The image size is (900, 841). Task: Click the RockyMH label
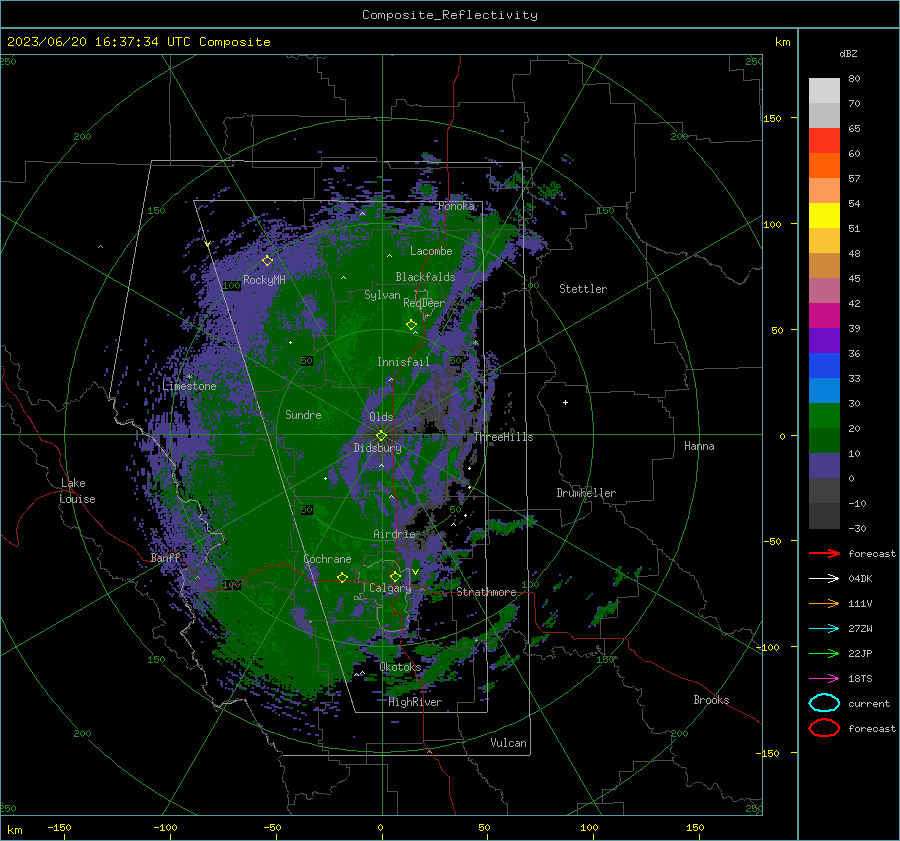264,280
